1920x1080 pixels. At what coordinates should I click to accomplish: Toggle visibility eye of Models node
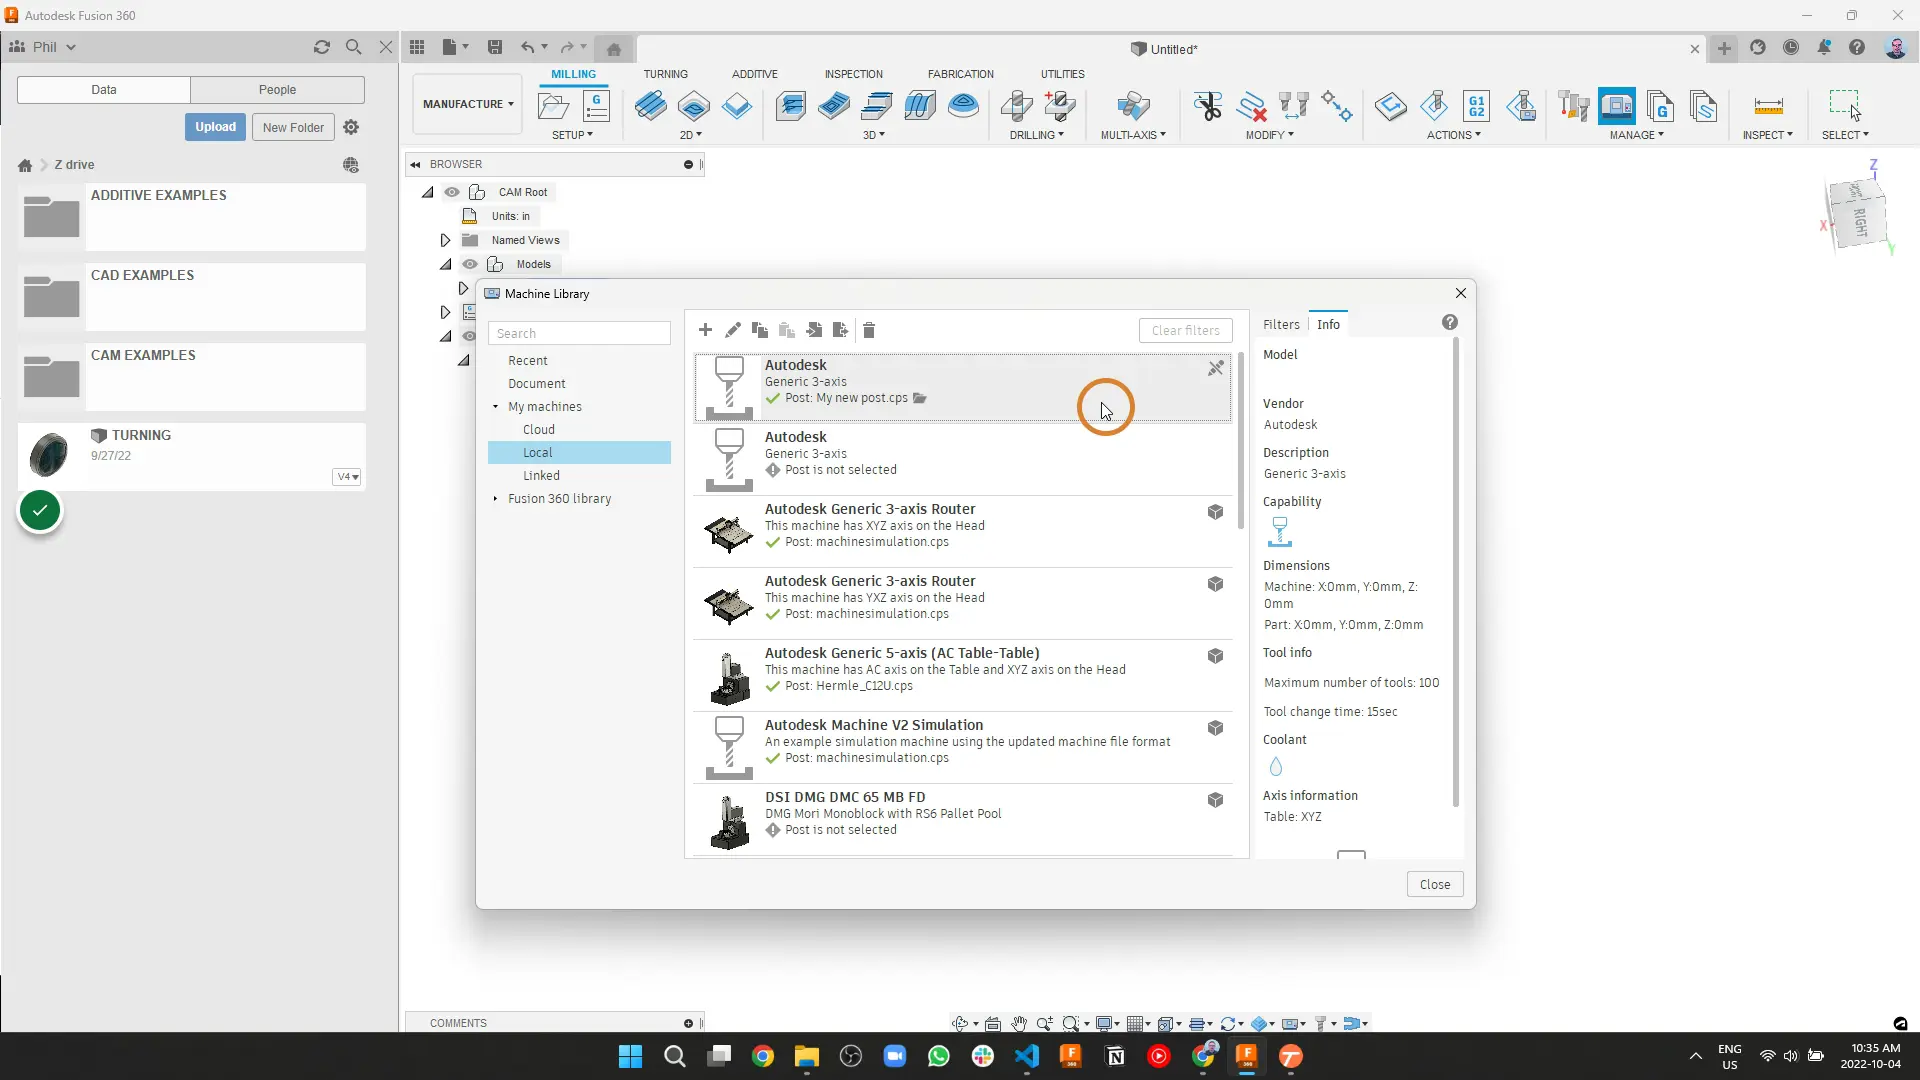(470, 264)
